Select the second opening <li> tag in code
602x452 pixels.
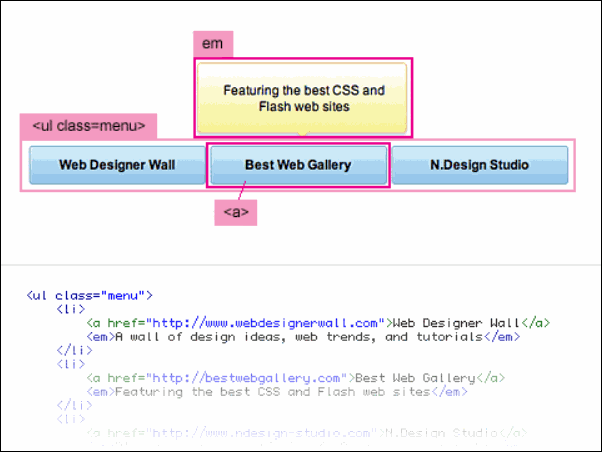click(73, 364)
